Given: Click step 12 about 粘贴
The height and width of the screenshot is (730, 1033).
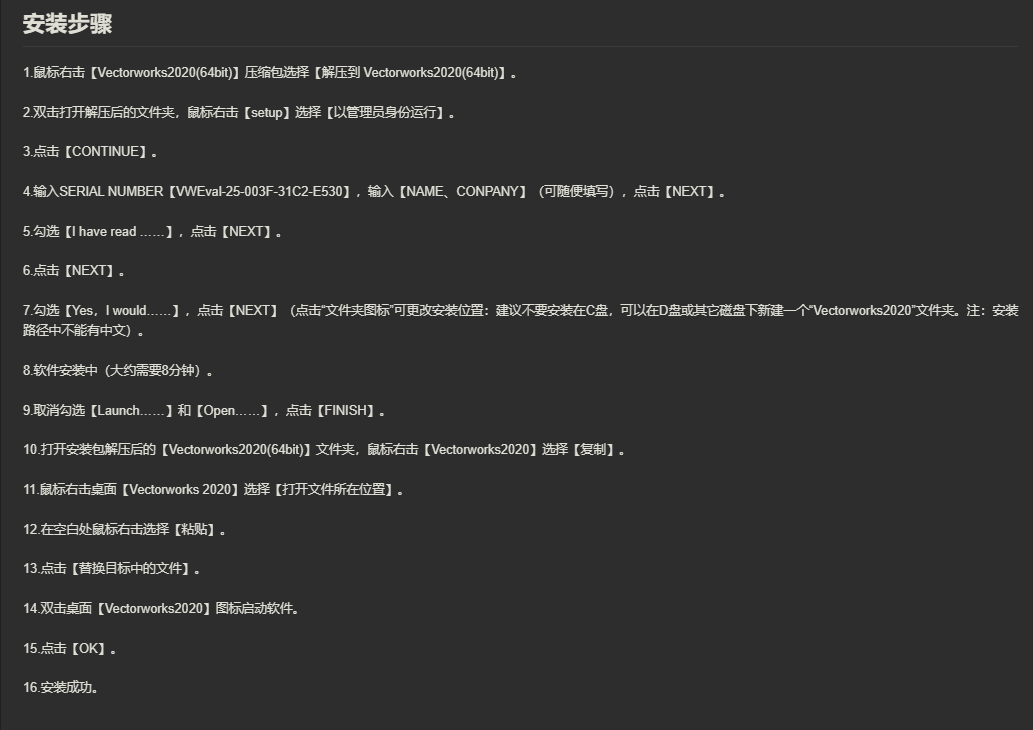Looking at the screenshot, I should coord(125,529).
